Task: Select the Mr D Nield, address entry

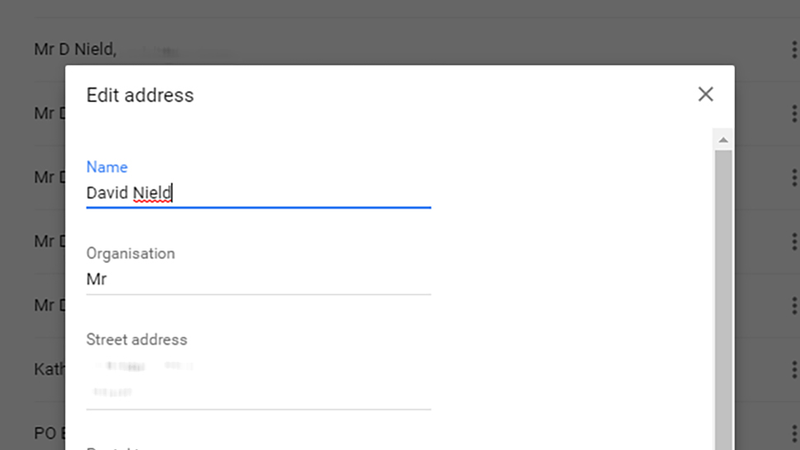Action: [76, 49]
